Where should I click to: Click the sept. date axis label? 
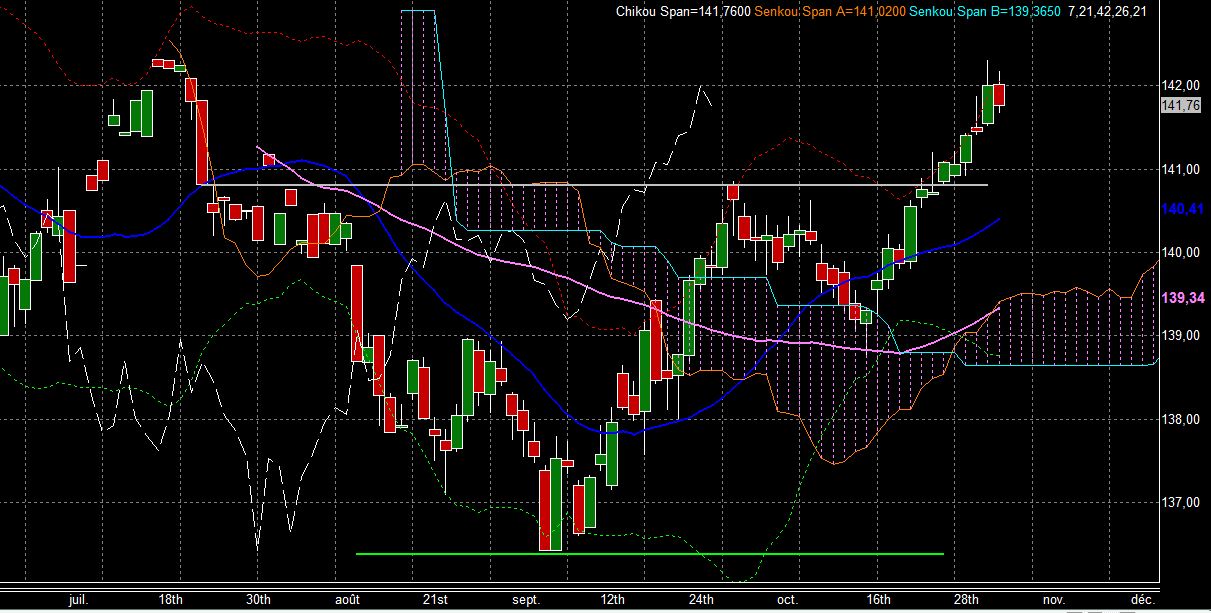[526, 599]
